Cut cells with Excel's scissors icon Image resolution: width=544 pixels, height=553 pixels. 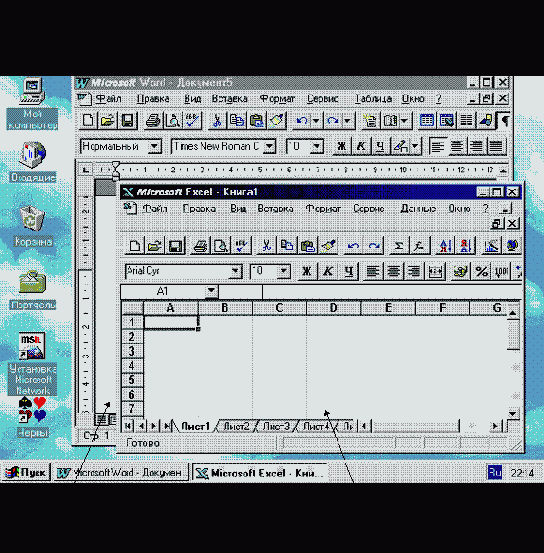[266, 245]
